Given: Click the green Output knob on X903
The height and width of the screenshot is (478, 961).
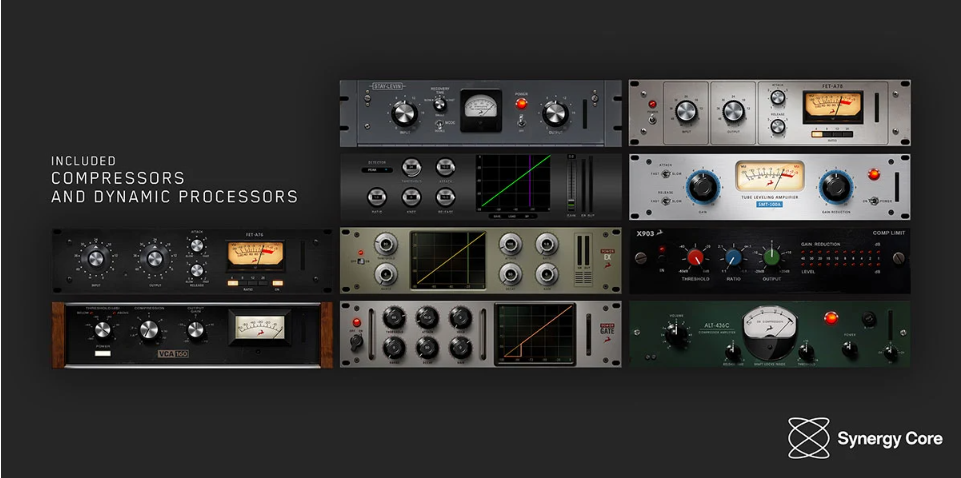Looking at the screenshot, I should 772,258.
